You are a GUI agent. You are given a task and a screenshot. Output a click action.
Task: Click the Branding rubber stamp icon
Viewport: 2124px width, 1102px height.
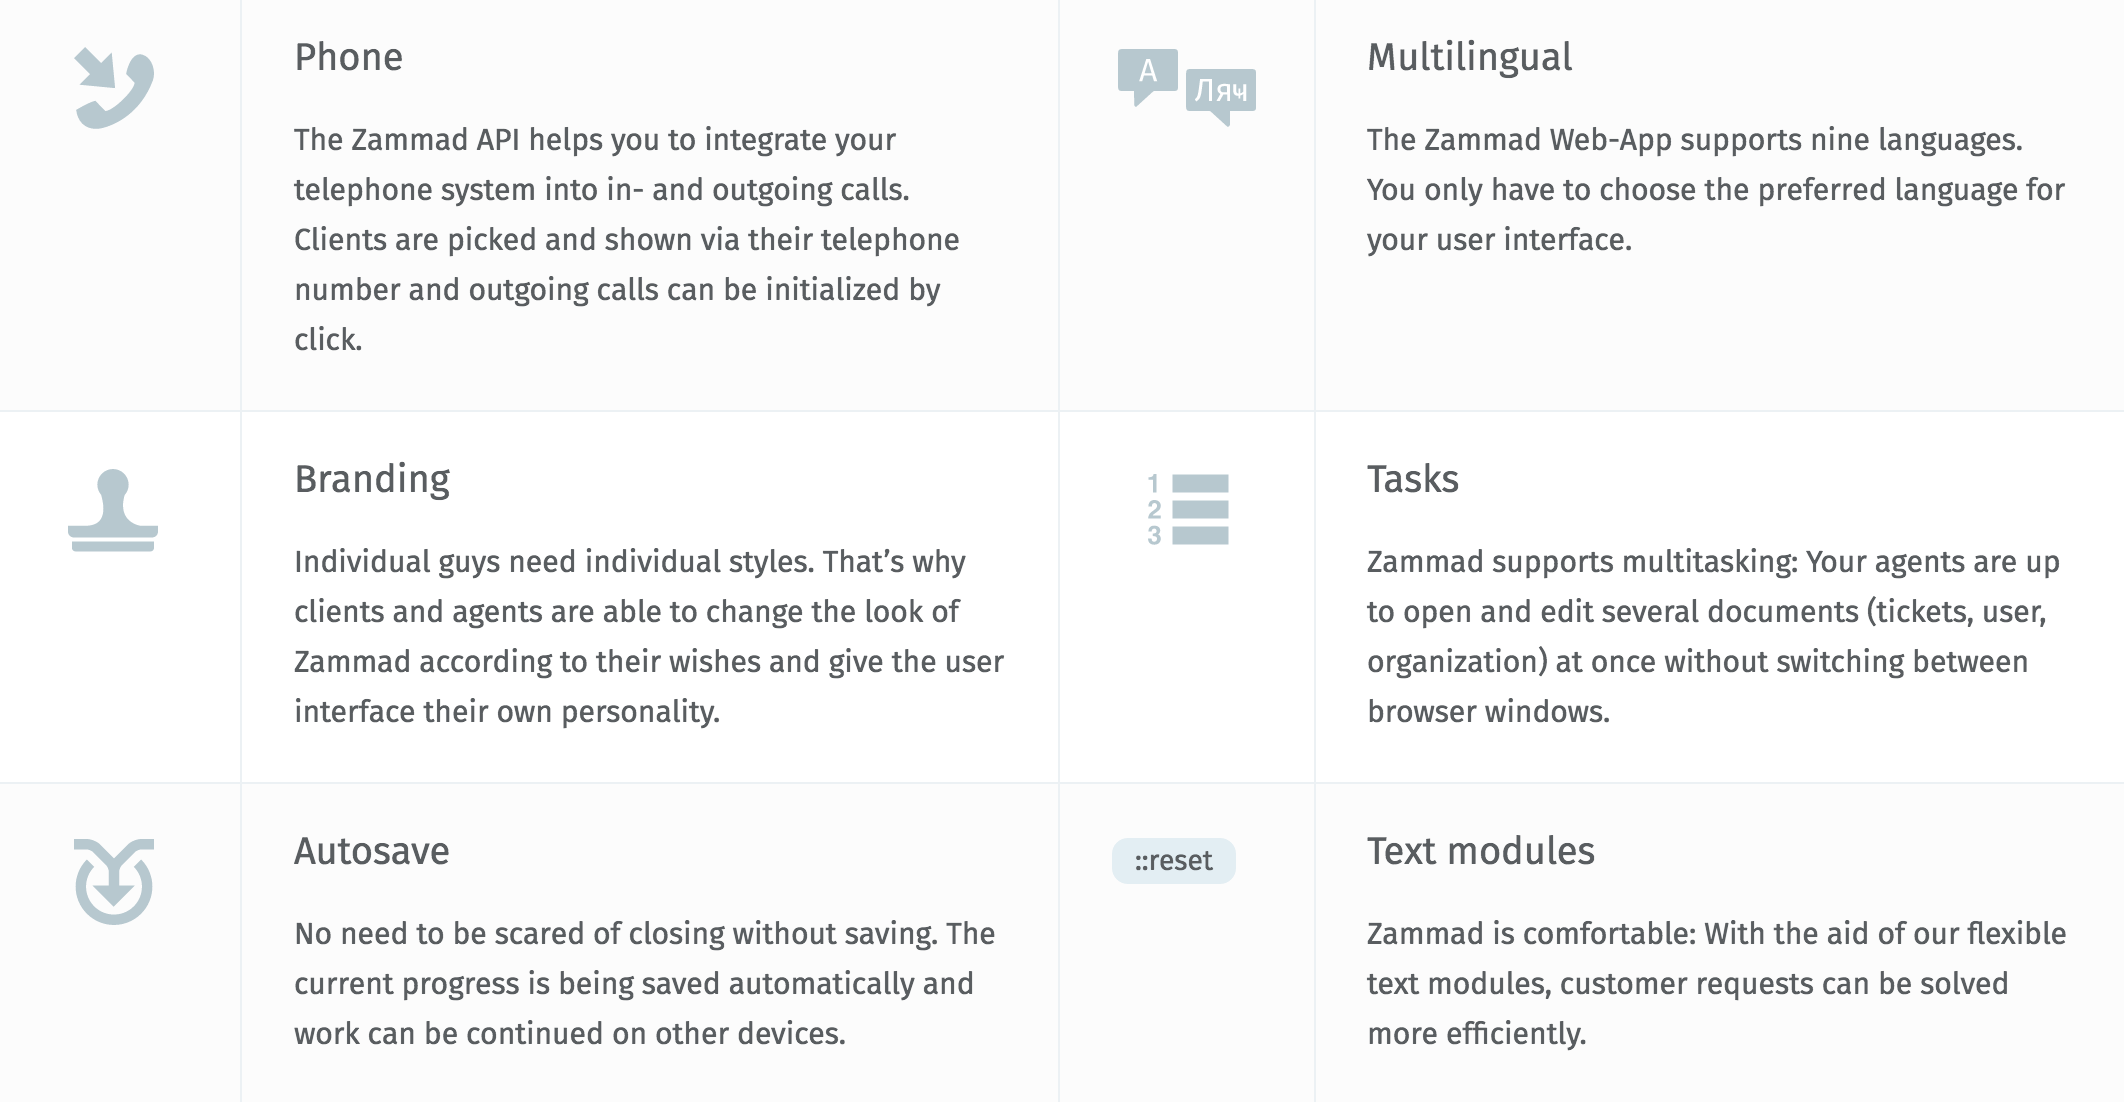point(113,509)
